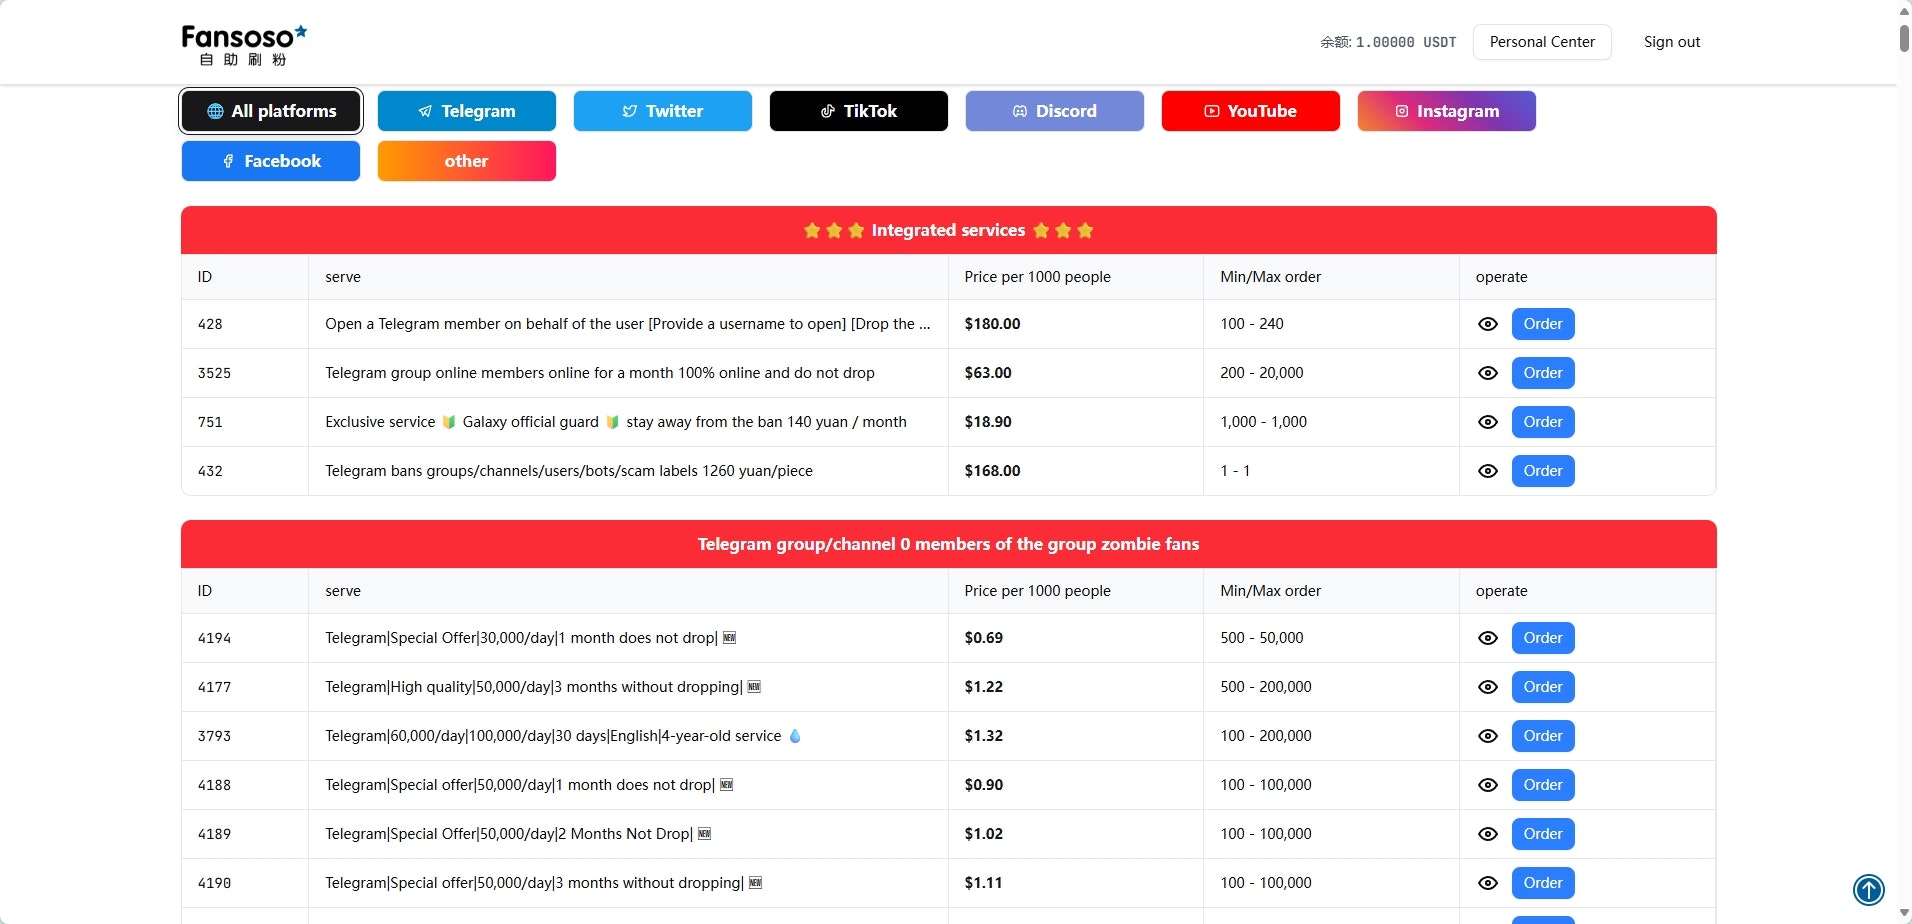This screenshot has width=1912, height=924.
Task: Order service 4188 special offer
Action: pyautogui.click(x=1543, y=785)
